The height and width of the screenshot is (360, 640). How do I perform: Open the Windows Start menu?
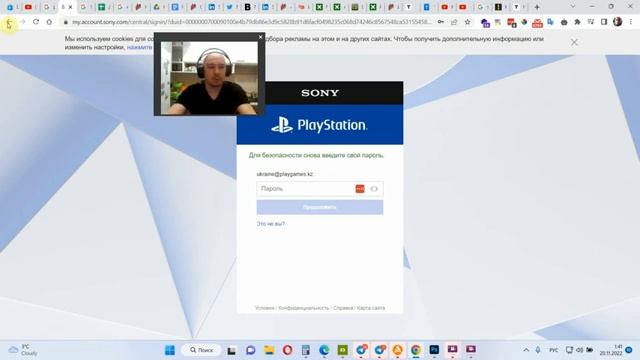tap(170, 350)
